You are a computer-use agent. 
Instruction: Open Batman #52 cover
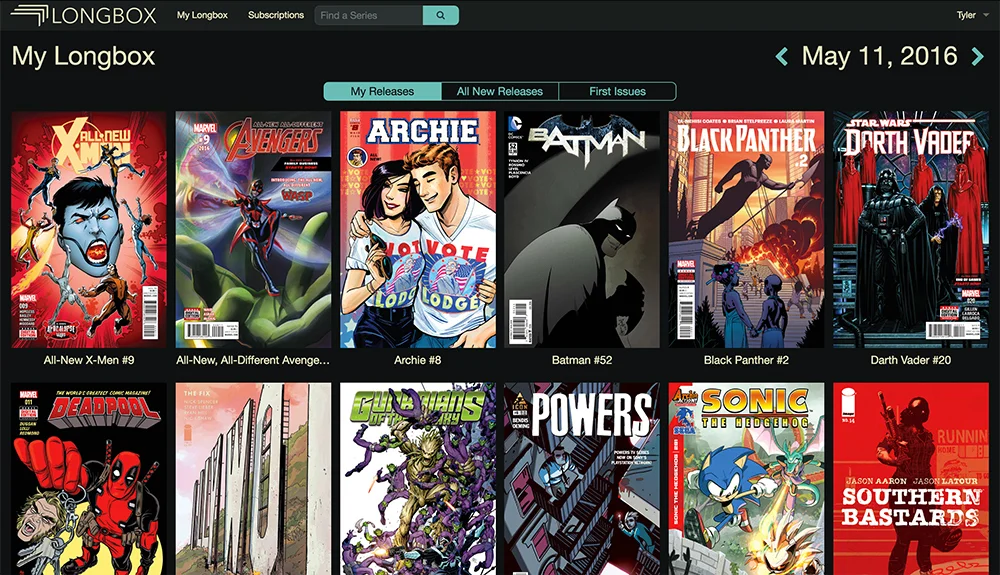tap(582, 229)
